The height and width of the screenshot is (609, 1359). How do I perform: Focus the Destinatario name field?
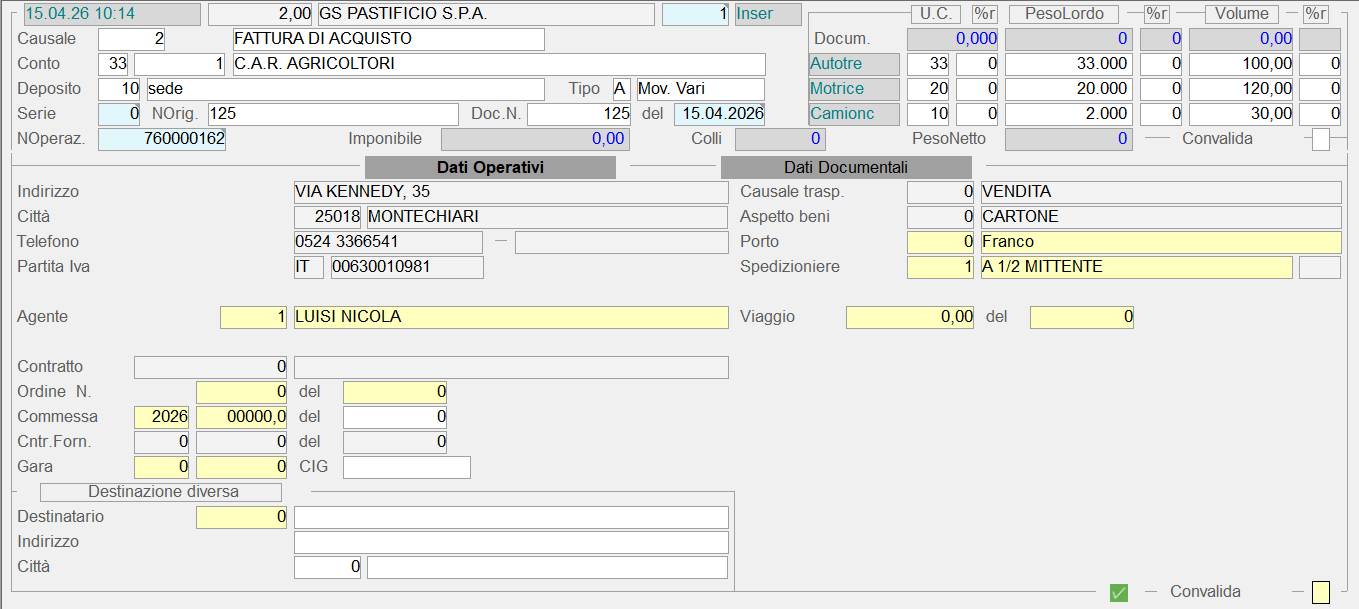pos(510,517)
